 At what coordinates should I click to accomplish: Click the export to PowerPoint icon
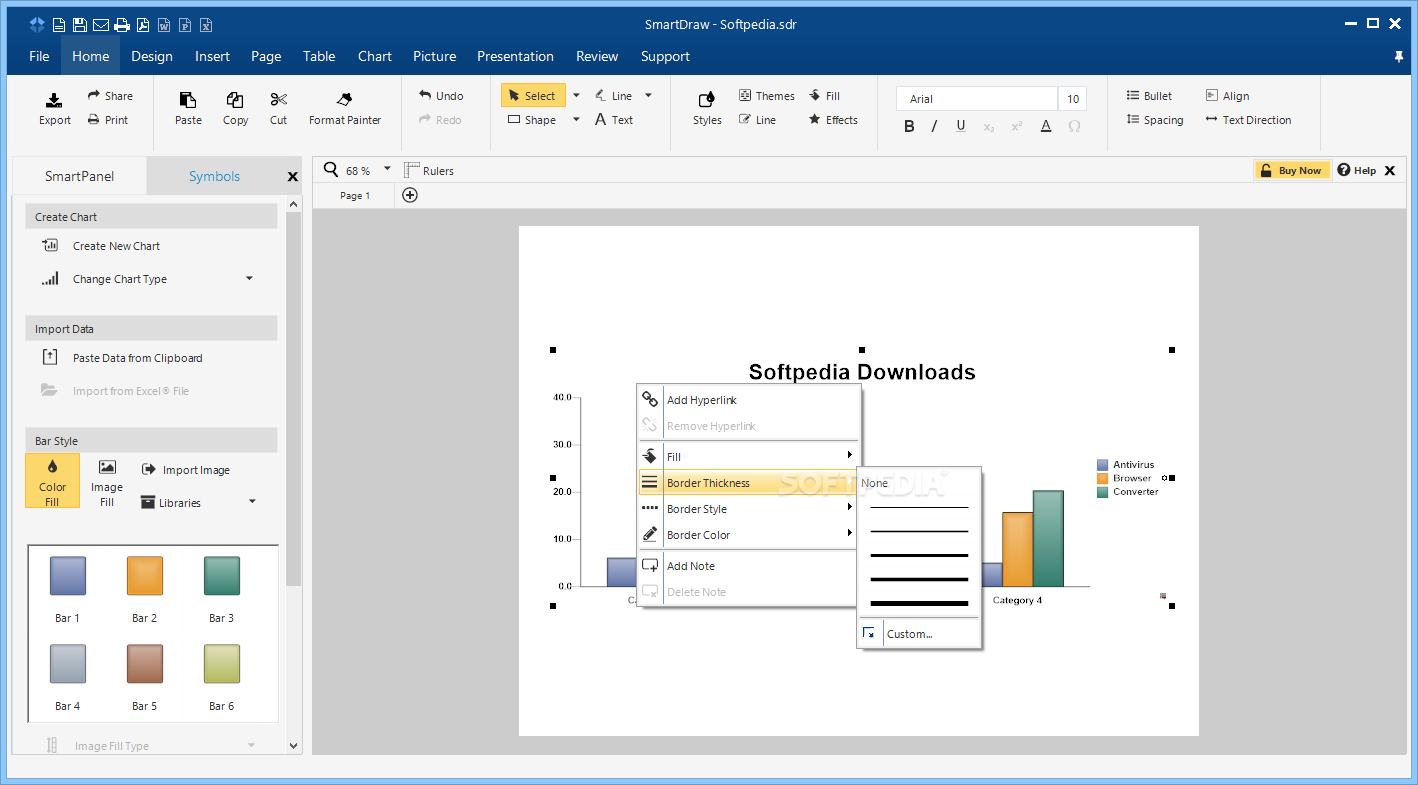click(185, 25)
